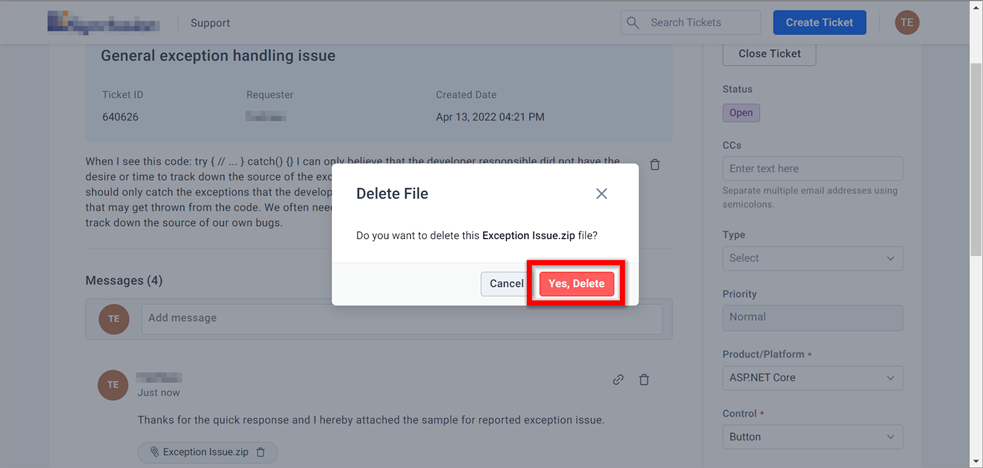The height and width of the screenshot is (468, 983).
Task: Click the Close Ticket button
Action: point(769,53)
